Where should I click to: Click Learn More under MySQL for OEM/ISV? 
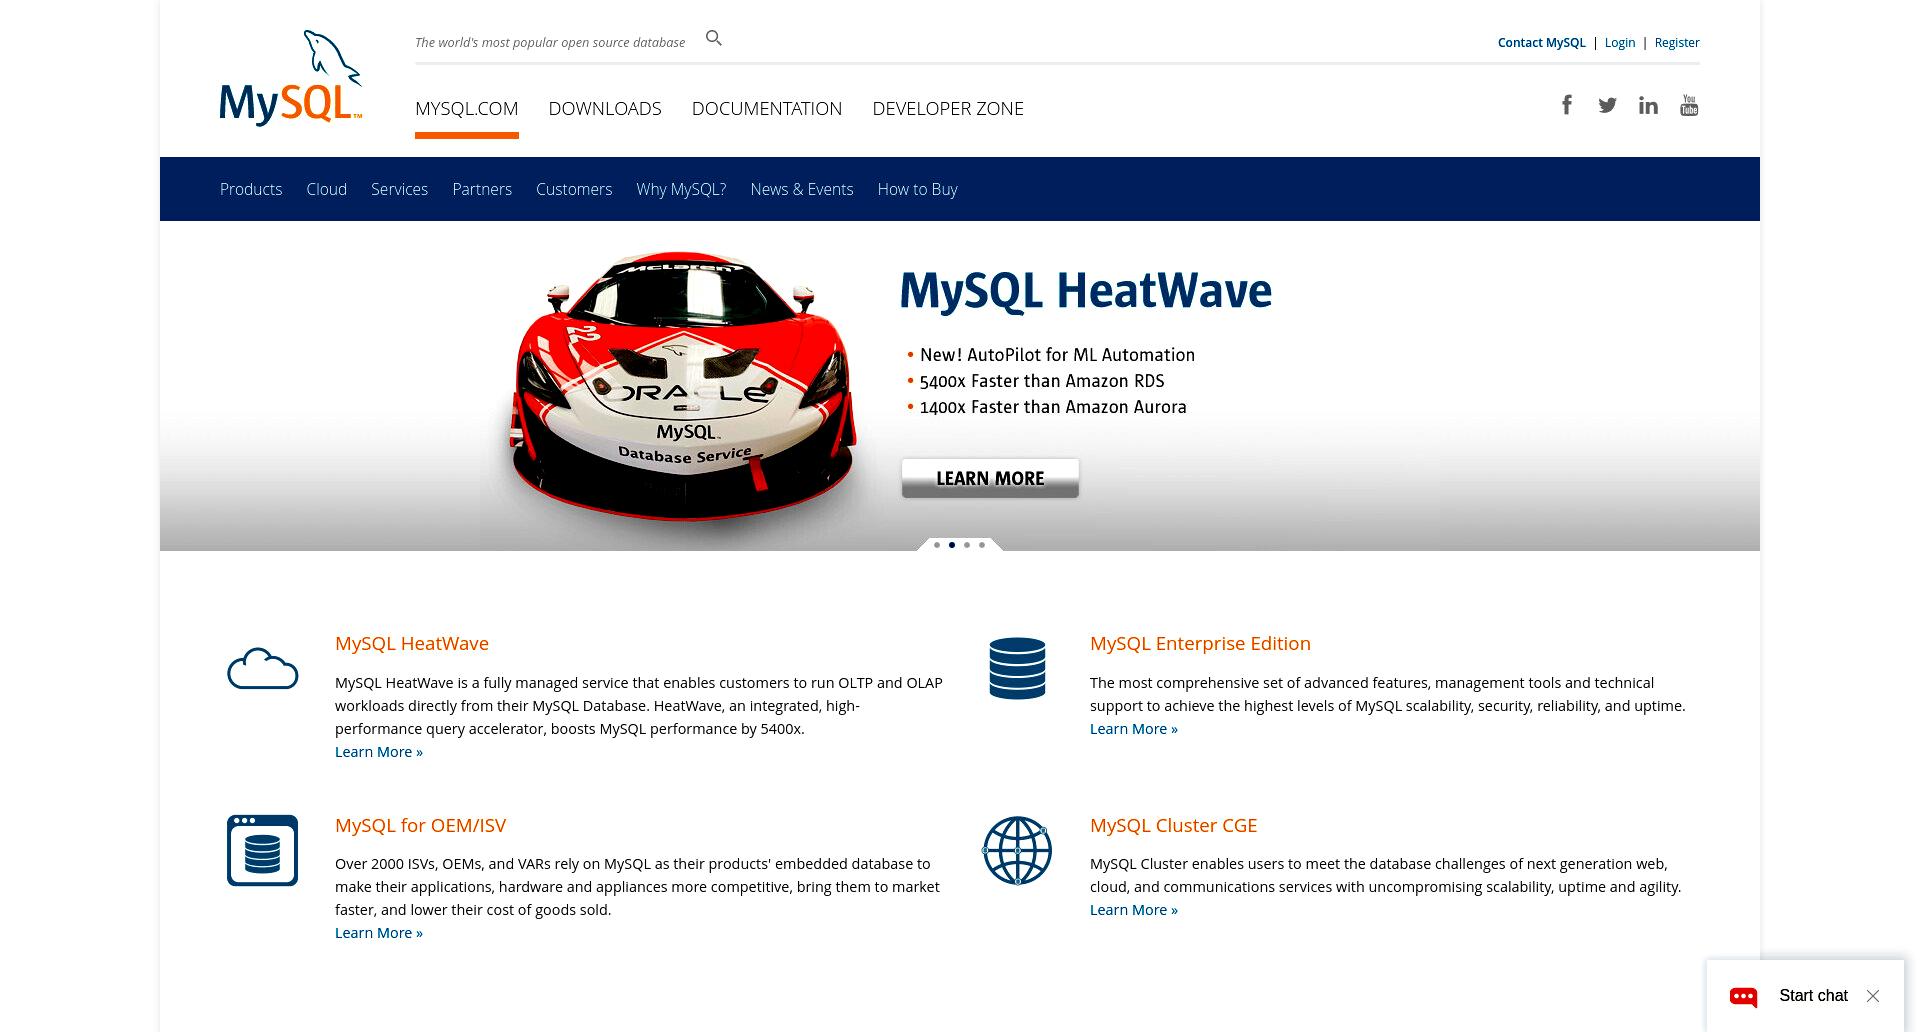[x=379, y=933]
